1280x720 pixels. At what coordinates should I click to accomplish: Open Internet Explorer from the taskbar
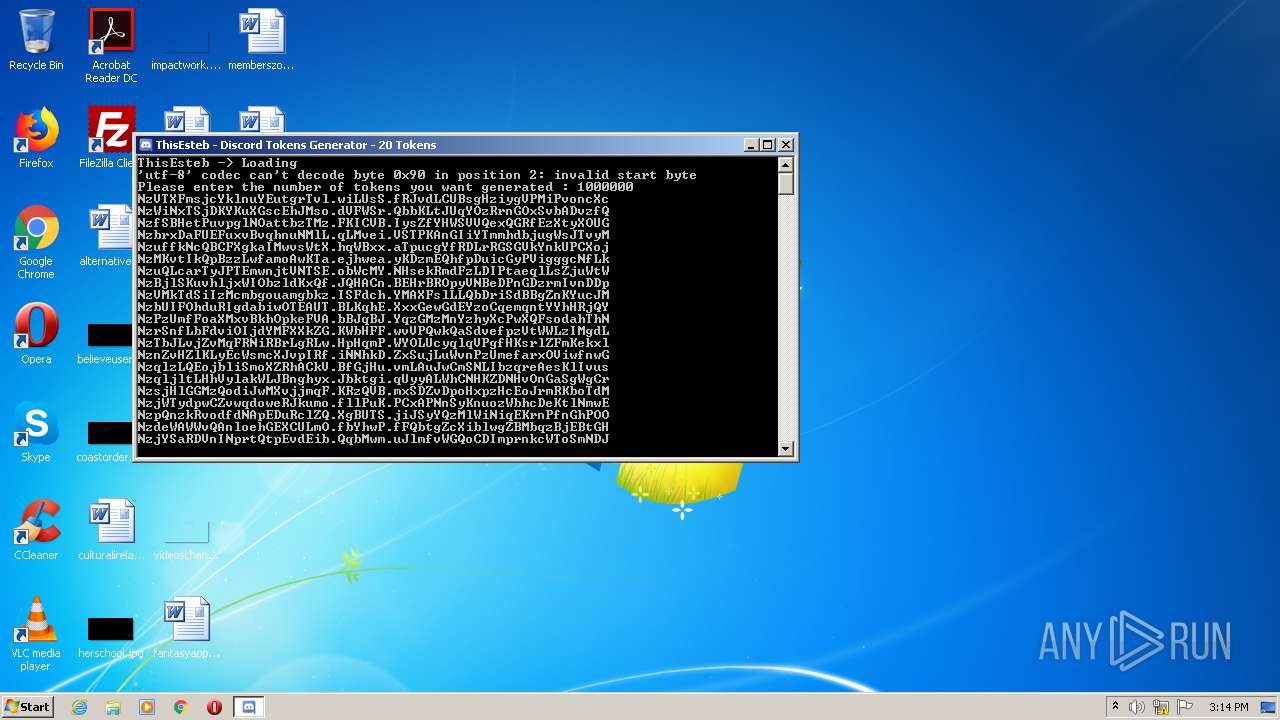click(x=79, y=707)
